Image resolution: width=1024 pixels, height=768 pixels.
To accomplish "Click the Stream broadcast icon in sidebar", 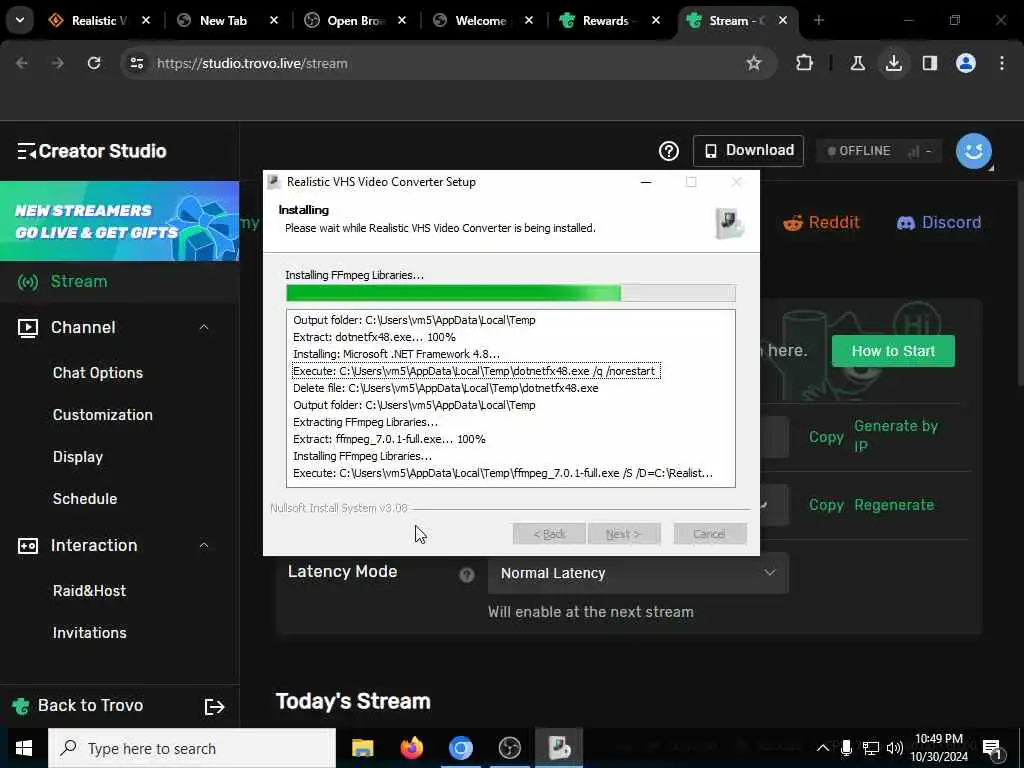I will (27, 282).
